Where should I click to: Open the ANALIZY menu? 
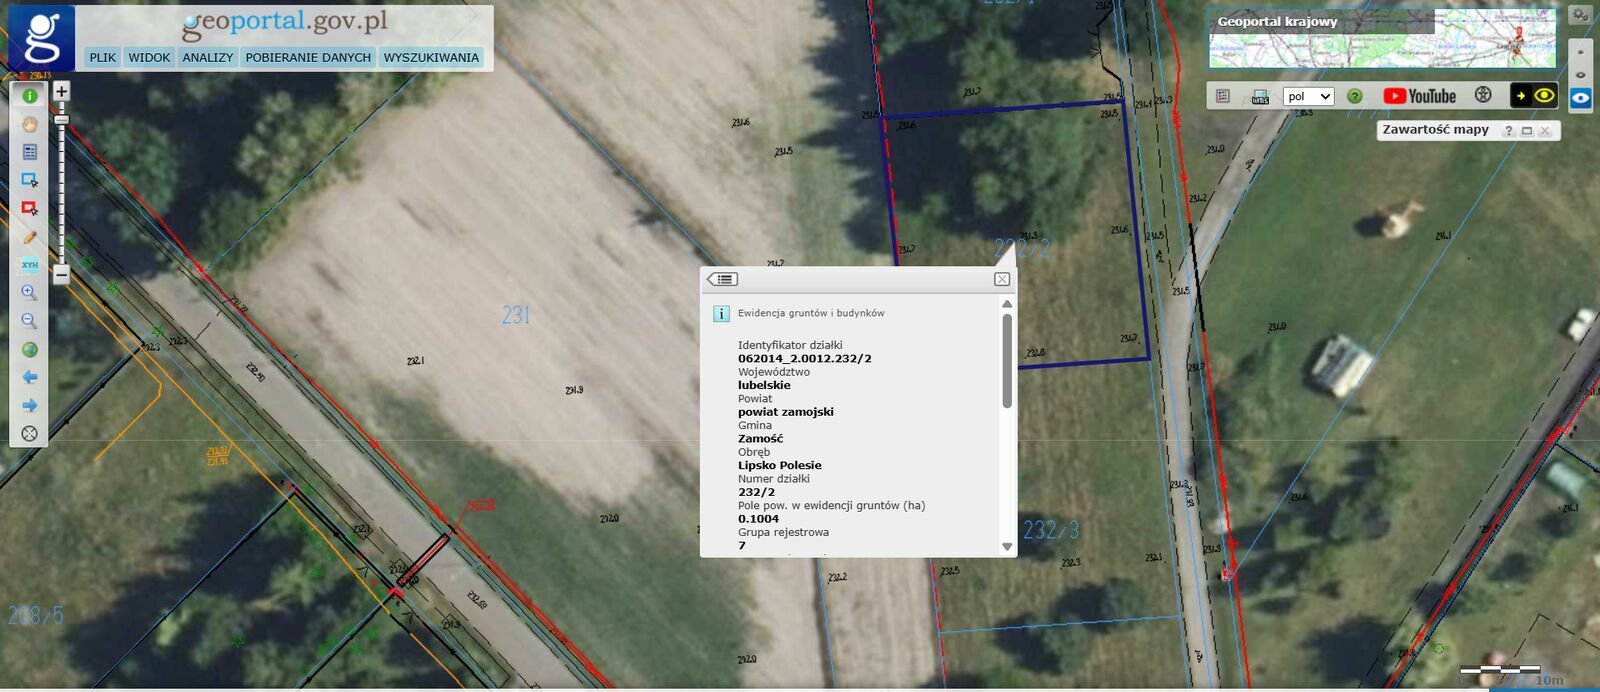coord(207,58)
